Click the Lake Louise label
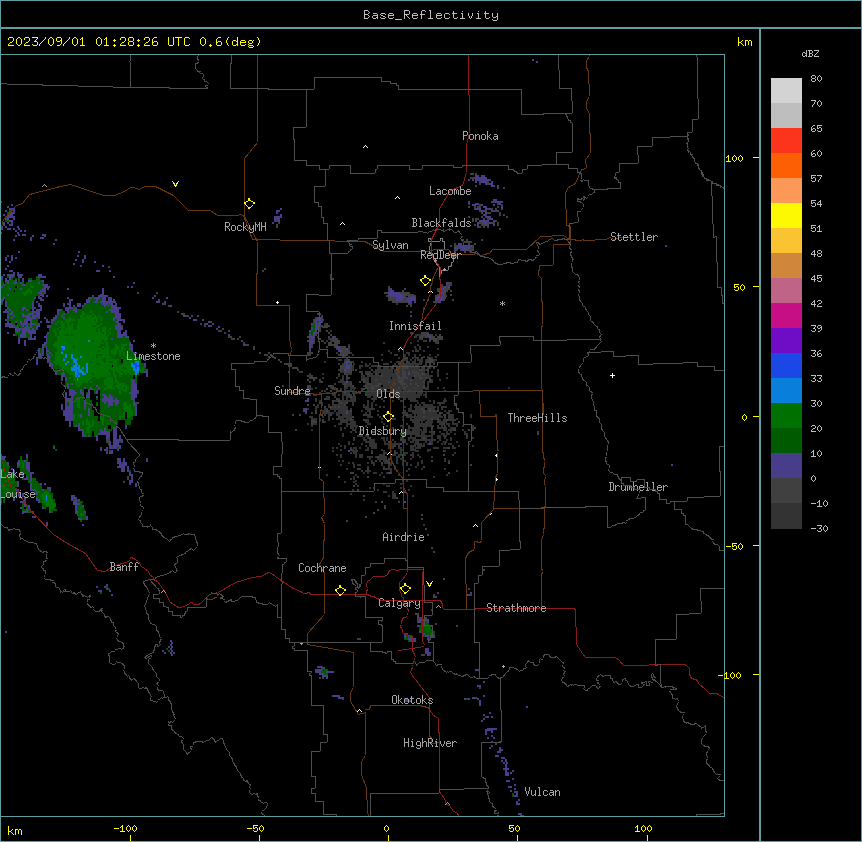 [x=18, y=484]
